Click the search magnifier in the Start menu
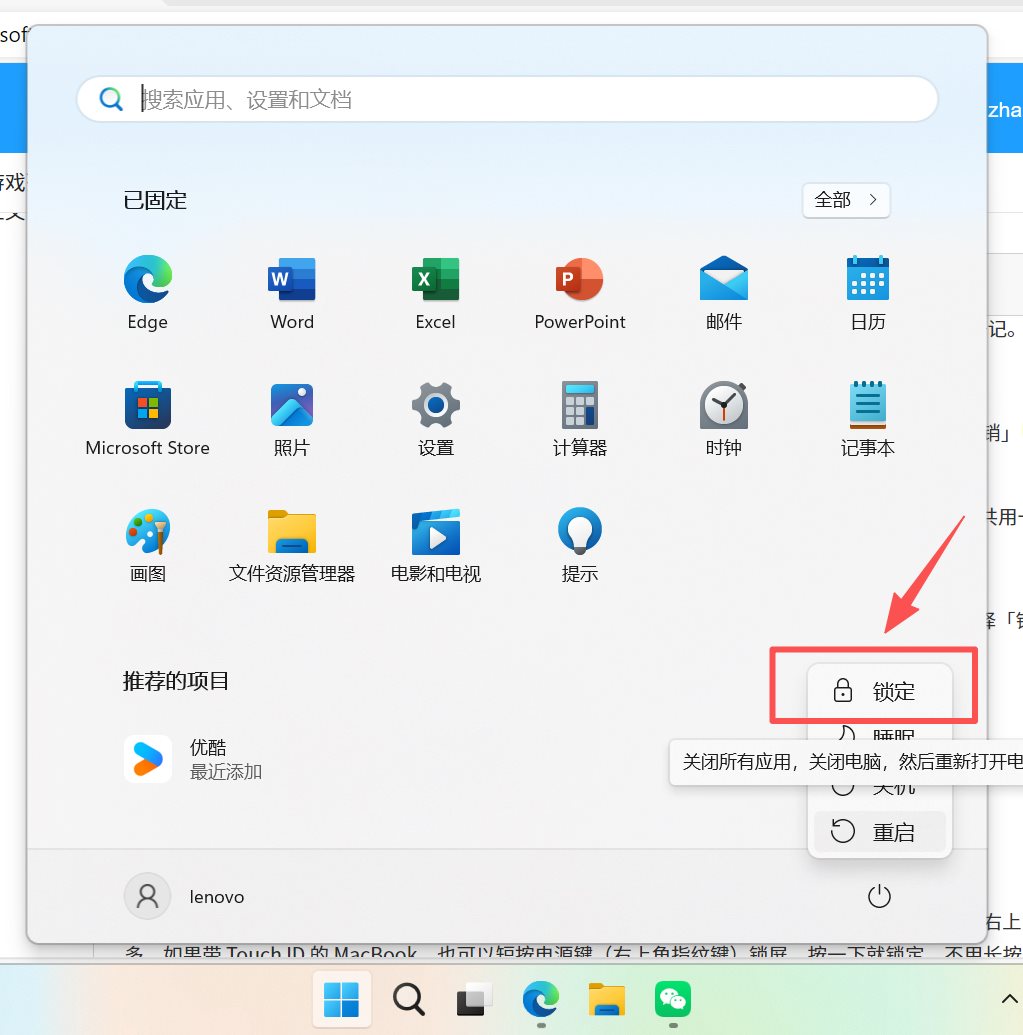 [x=111, y=100]
